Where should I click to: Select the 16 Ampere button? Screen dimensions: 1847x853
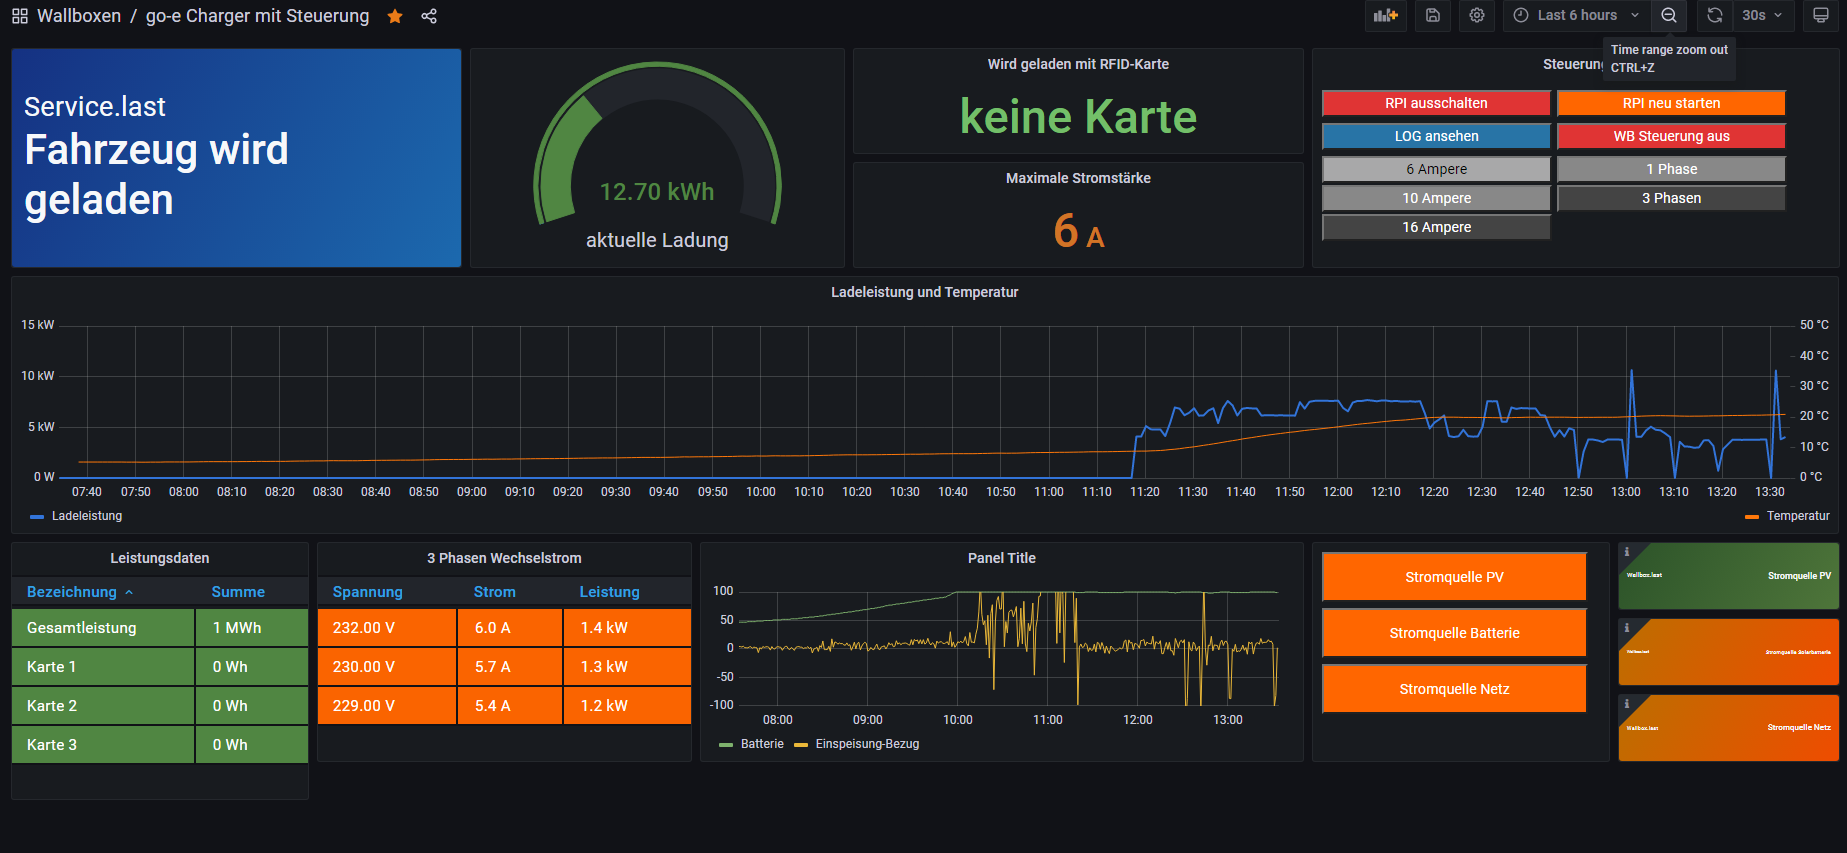click(1436, 227)
